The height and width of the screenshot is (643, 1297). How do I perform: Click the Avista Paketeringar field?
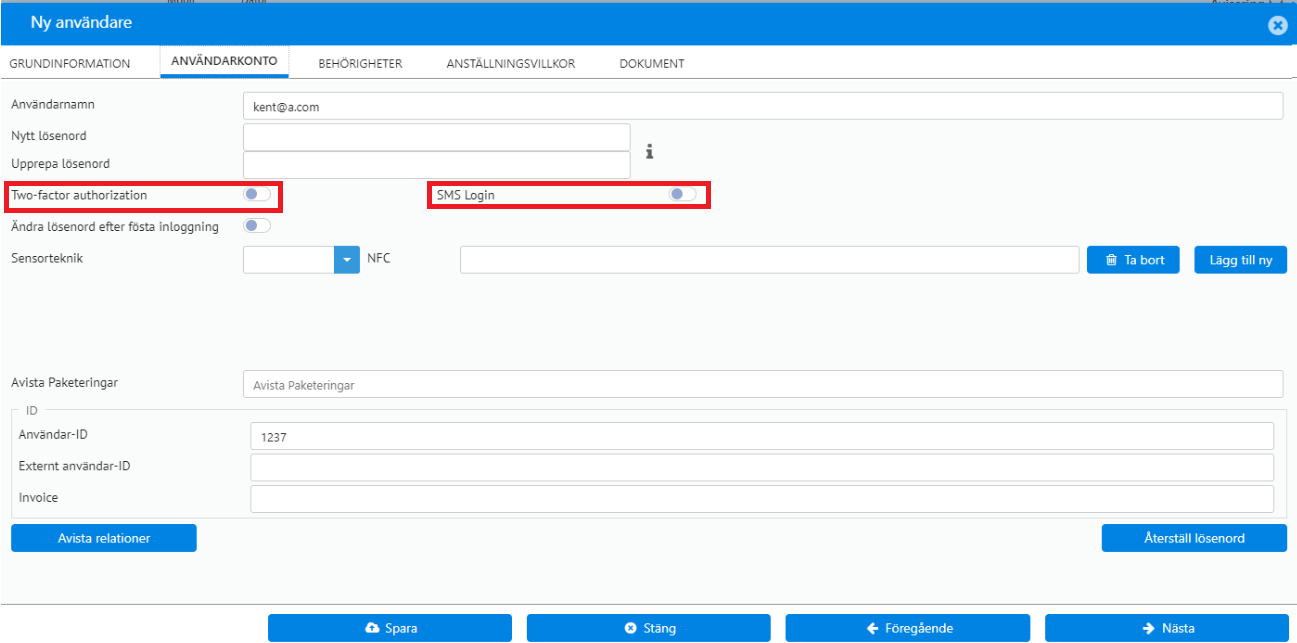[763, 384]
